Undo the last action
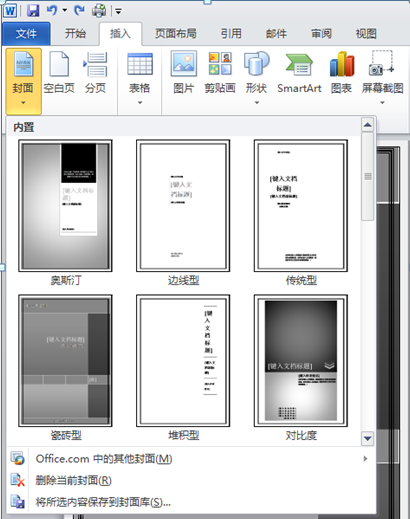 pyautogui.click(x=52, y=10)
